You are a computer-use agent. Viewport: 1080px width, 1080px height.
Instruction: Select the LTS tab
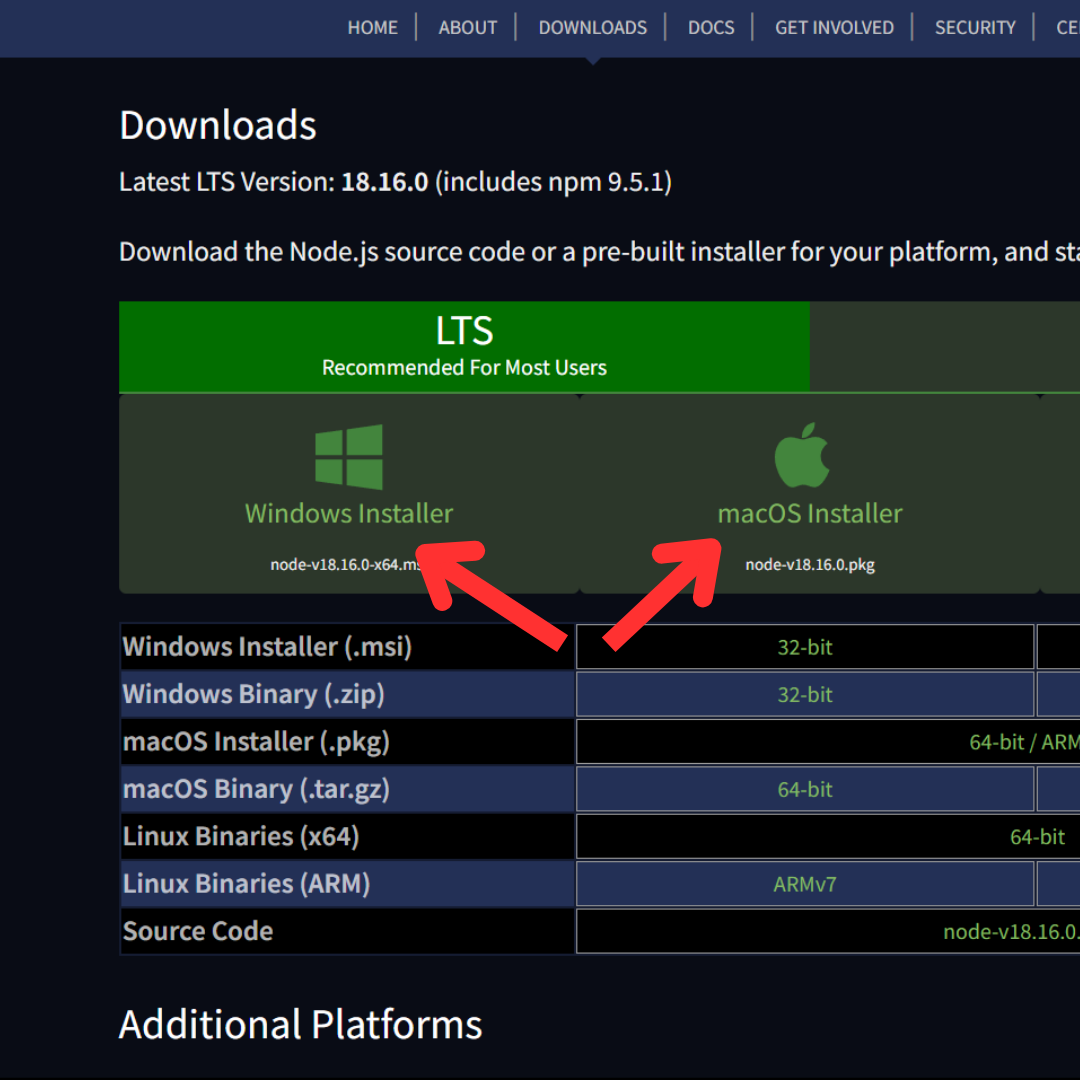tap(464, 346)
